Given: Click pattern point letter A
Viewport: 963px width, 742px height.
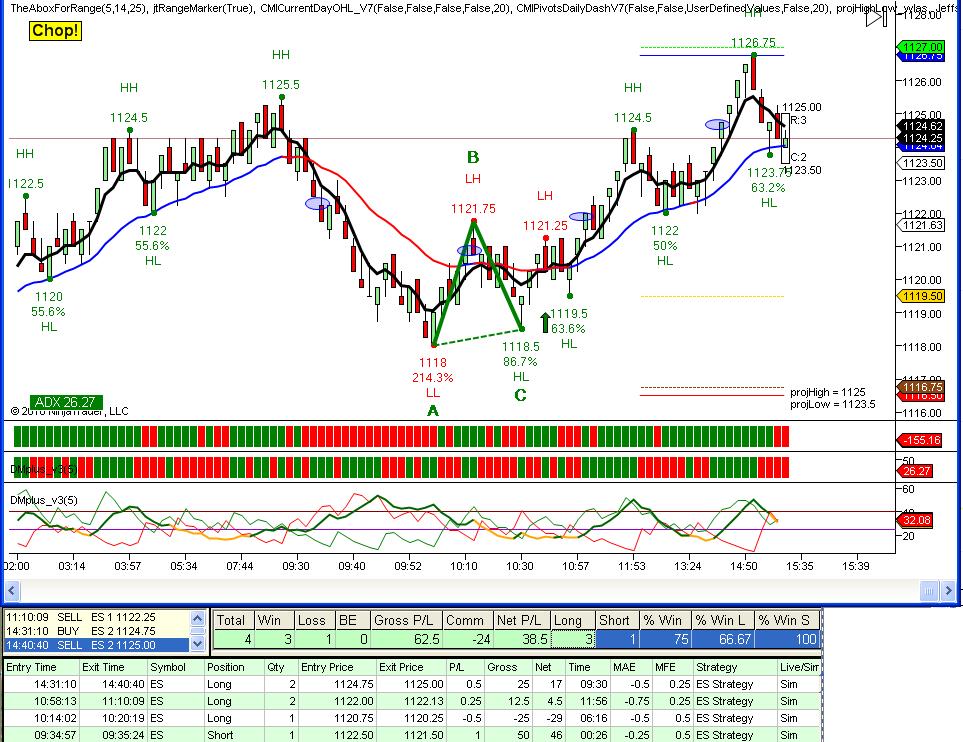Looking at the screenshot, I should pos(433,411).
